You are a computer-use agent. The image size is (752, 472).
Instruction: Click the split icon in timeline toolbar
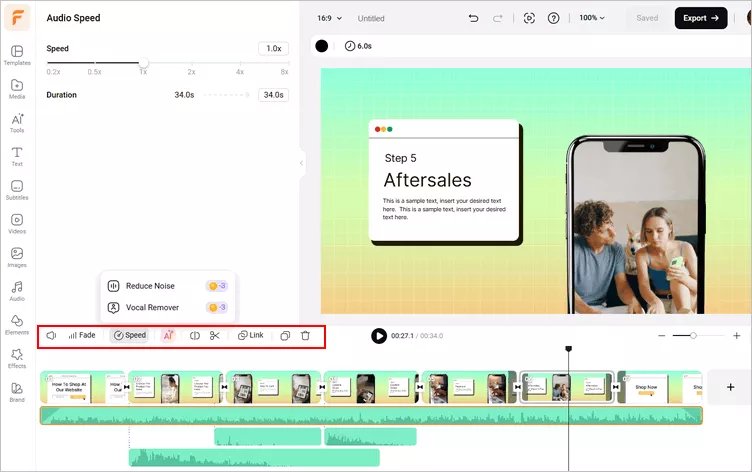[x=195, y=336]
